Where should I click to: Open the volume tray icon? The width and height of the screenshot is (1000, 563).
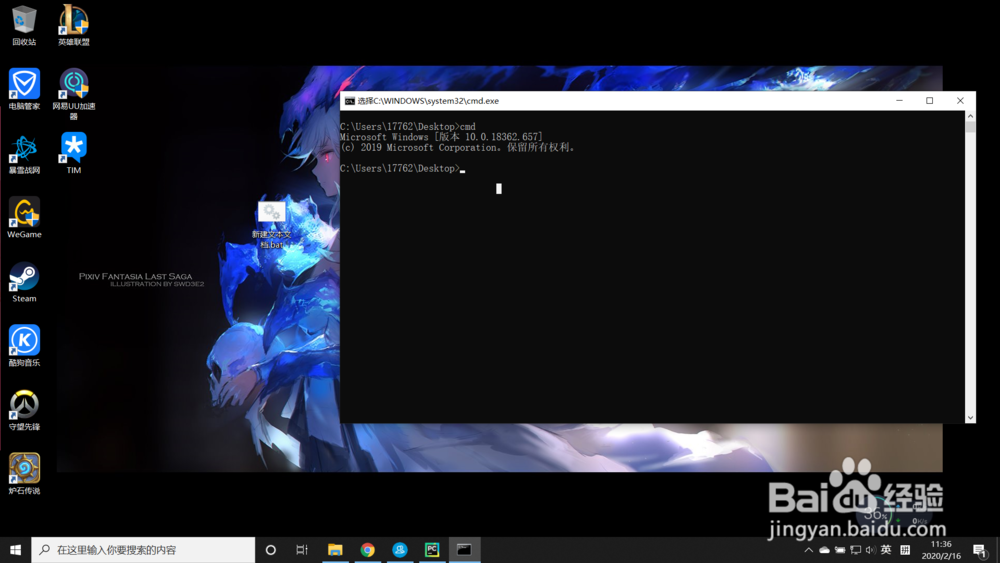pos(871,550)
